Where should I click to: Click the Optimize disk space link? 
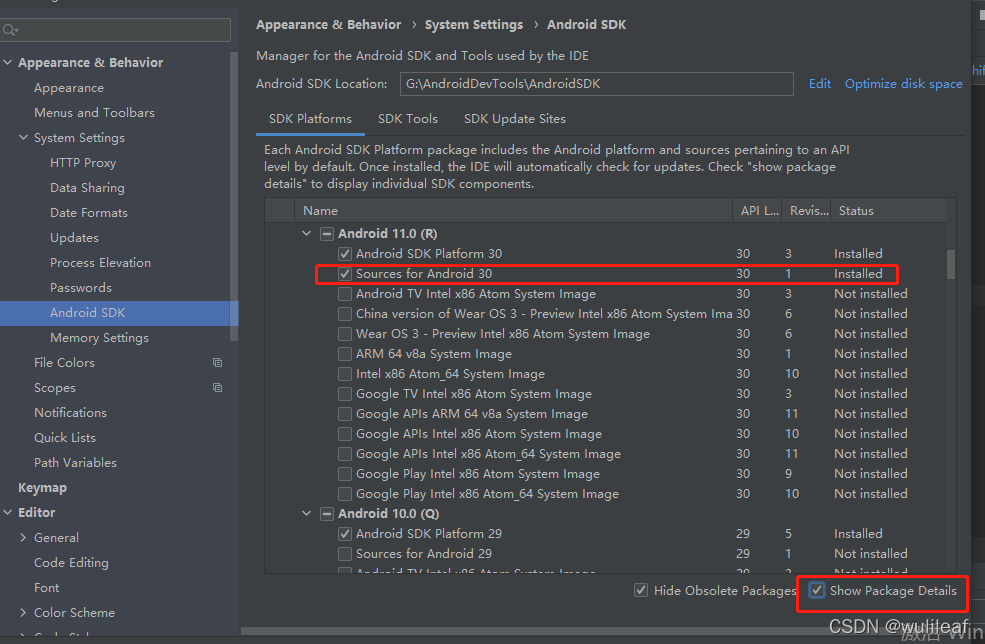[x=903, y=84]
